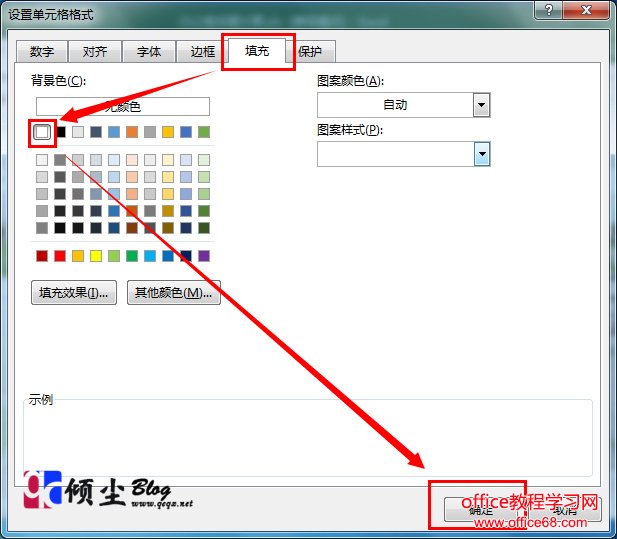Choose light green in the standard colors row
This screenshot has width=617, height=539.
[x=114, y=256]
